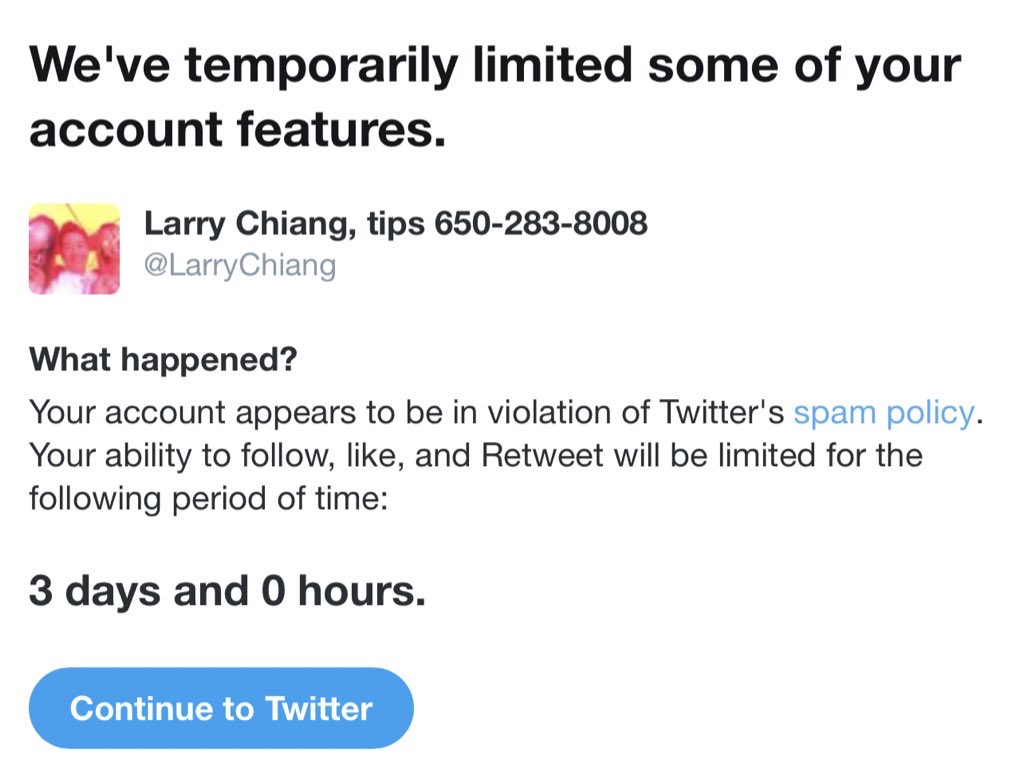Viewport: 1024px width, 777px height.
Task: Click the word "Twitter's" before spam policy
Action: pyautogui.click(x=722, y=412)
